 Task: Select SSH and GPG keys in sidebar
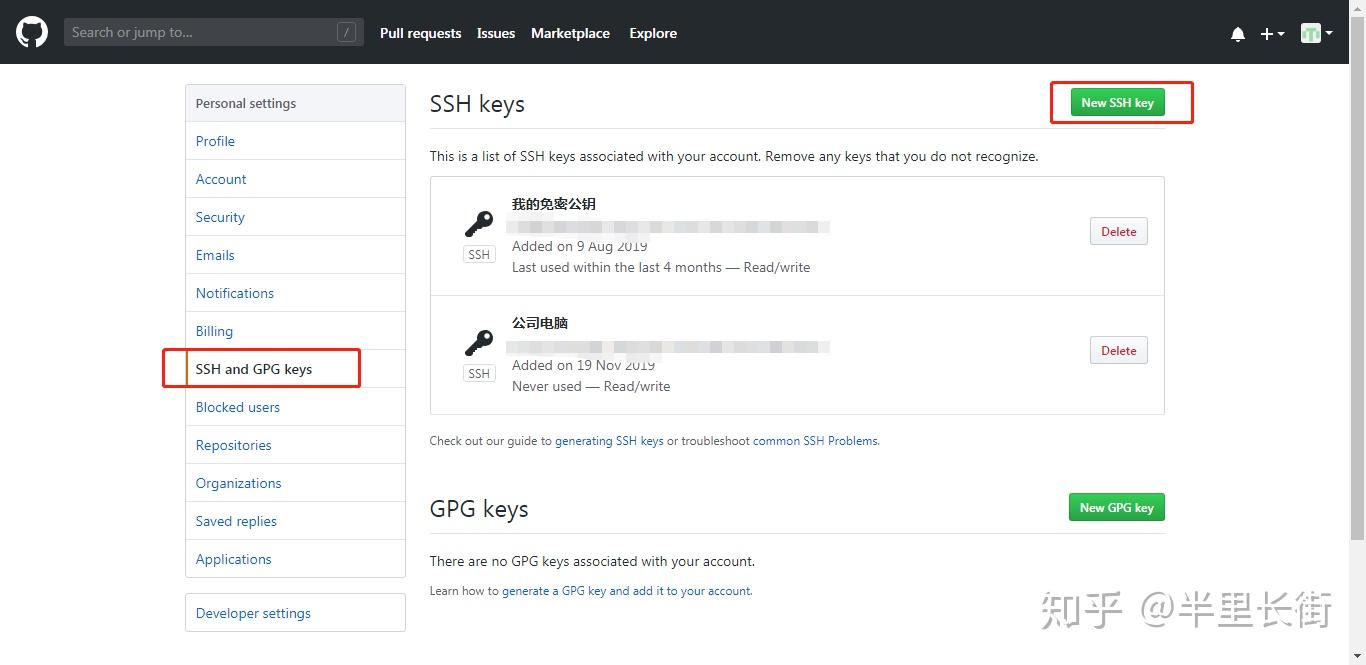[253, 368]
